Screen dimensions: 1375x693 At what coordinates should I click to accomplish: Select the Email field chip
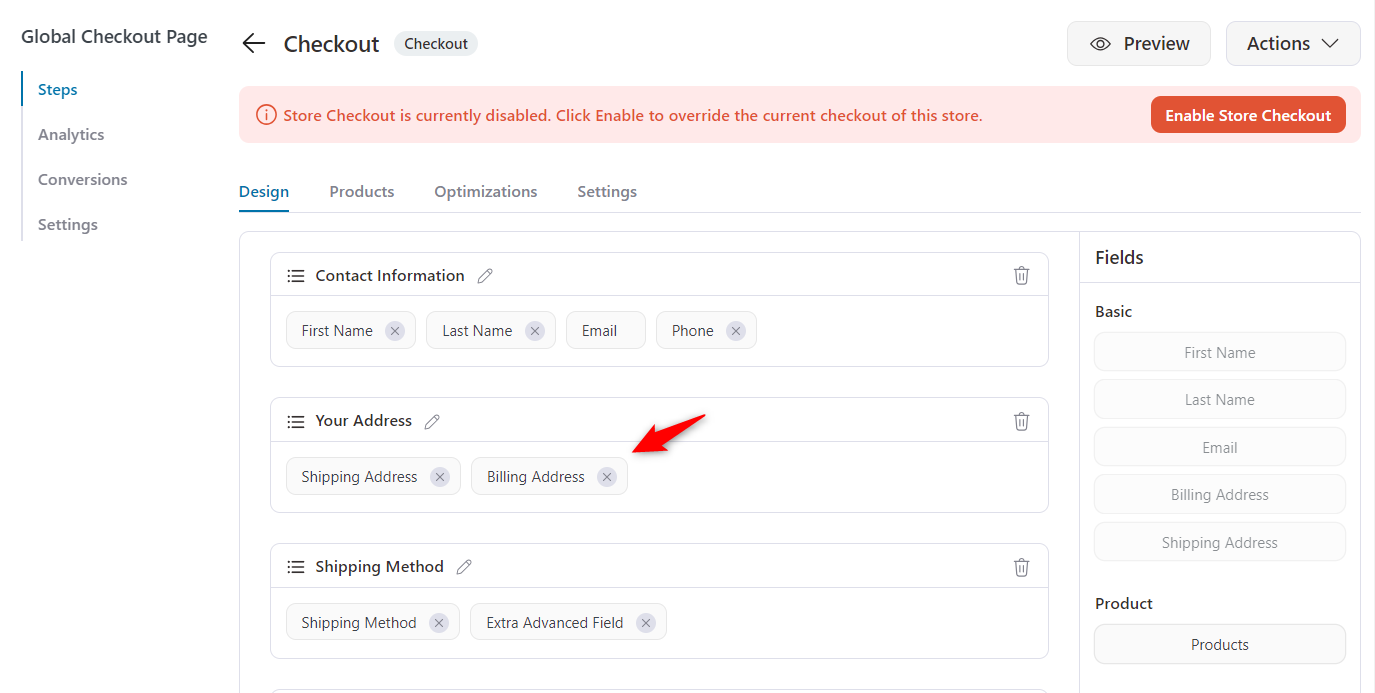(606, 331)
